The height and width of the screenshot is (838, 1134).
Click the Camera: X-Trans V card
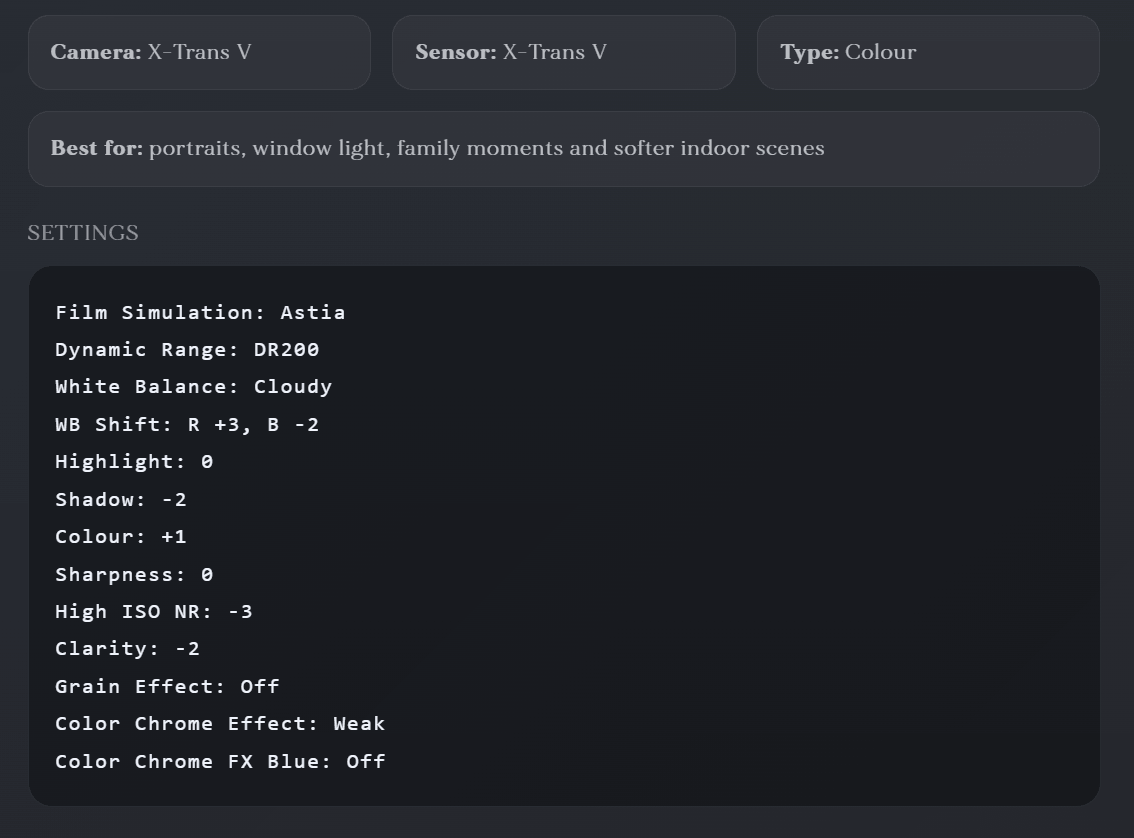tap(200, 52)
